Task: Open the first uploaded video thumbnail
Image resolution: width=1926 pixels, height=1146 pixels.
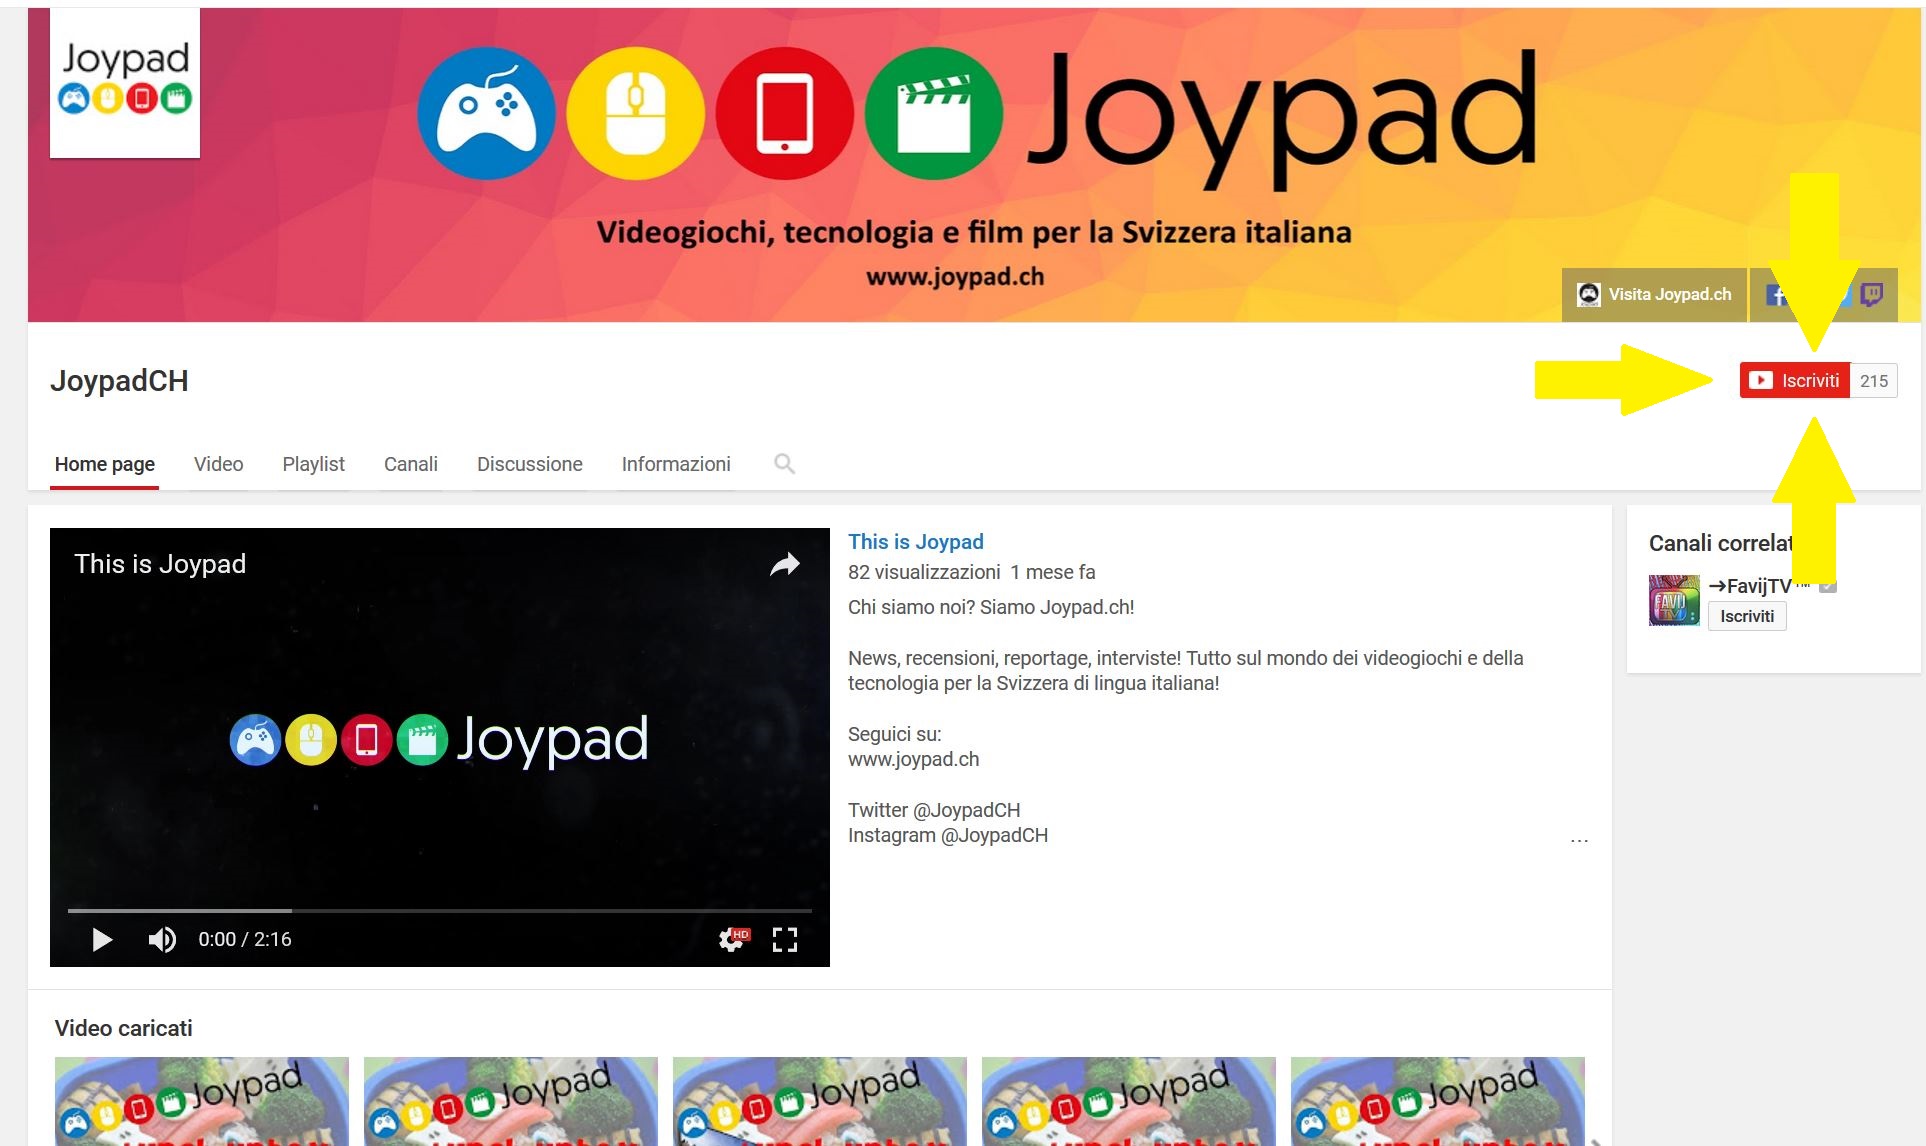Action: click(x=202, y=1101)
